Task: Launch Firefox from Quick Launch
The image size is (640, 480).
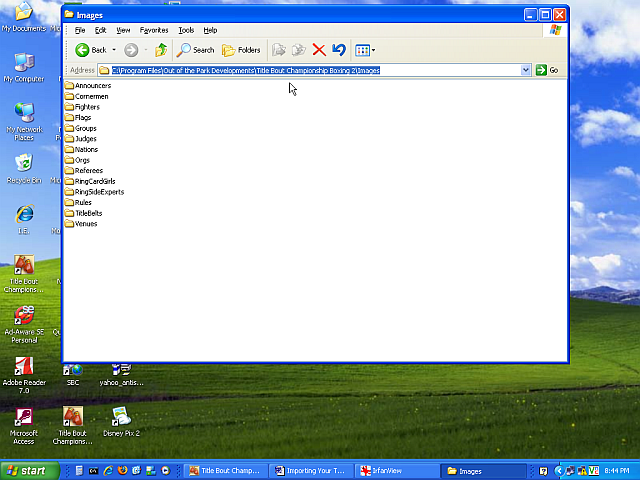Action: 122,471
